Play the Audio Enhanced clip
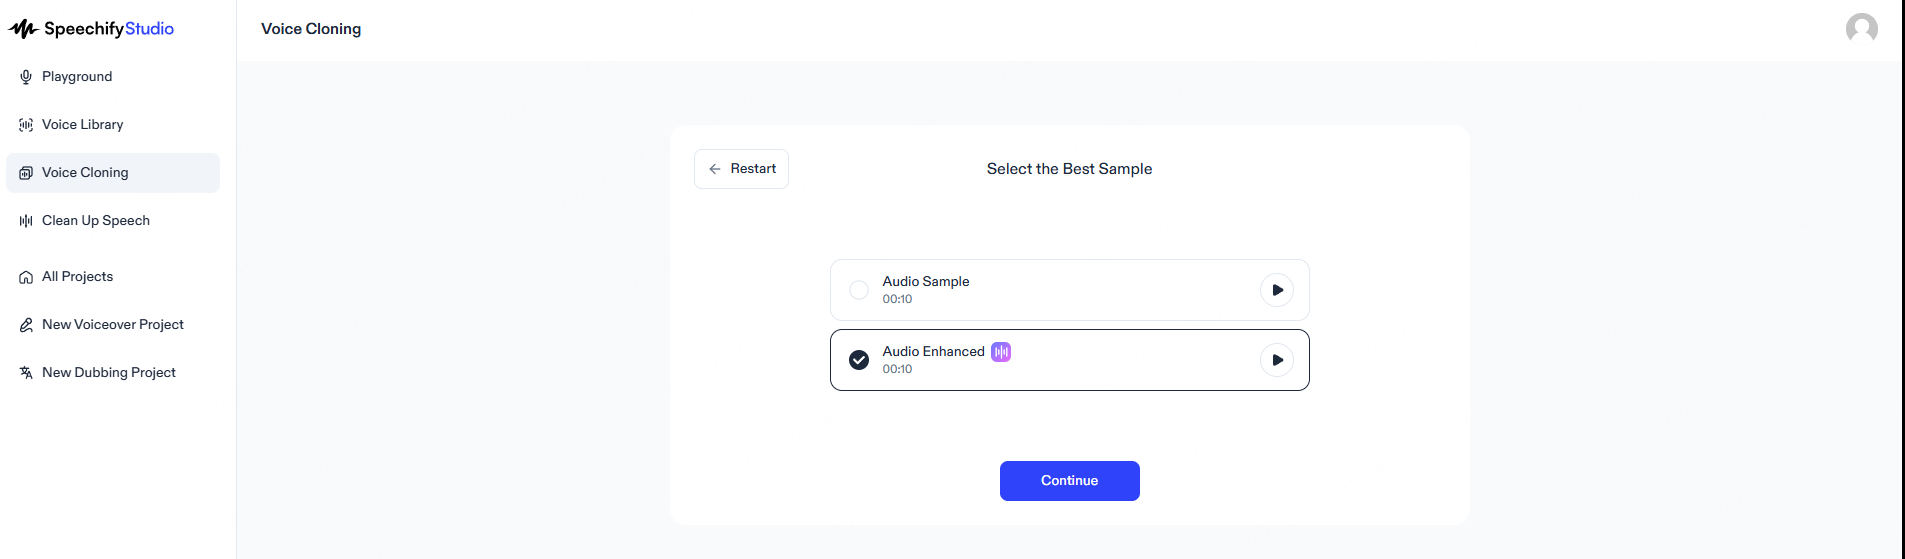The height and width of the screenshot is (559, 1905). click(1277, 360)
